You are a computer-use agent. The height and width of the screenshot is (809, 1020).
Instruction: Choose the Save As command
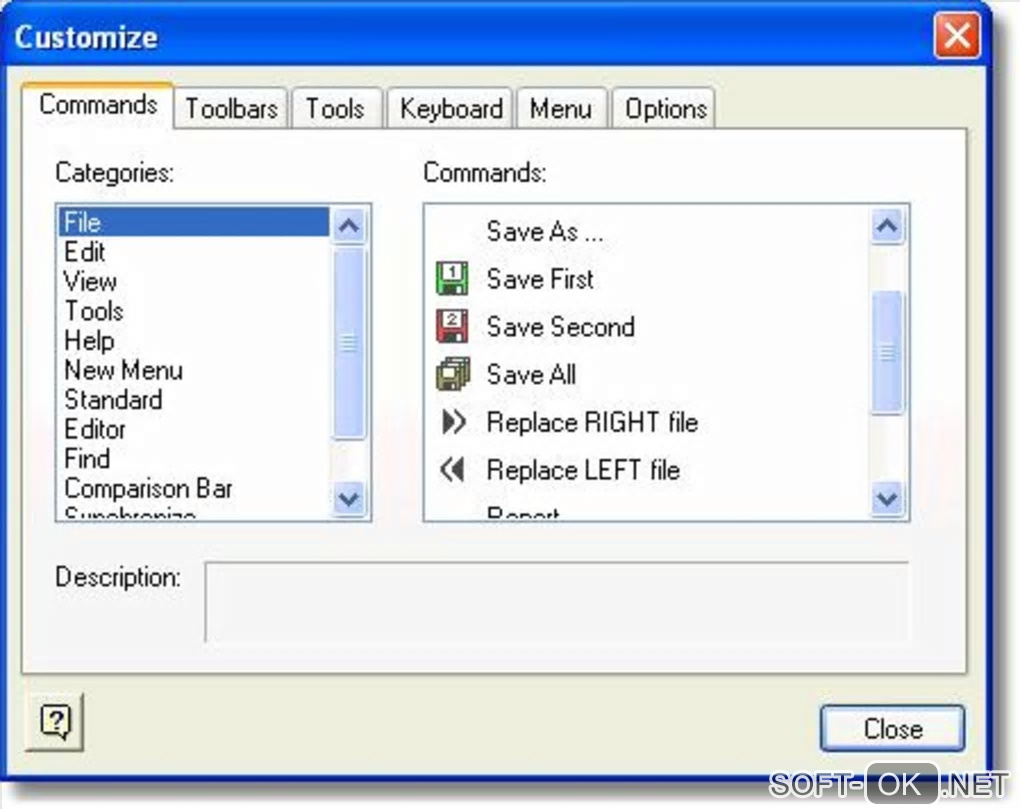click(x=545, y=232)
